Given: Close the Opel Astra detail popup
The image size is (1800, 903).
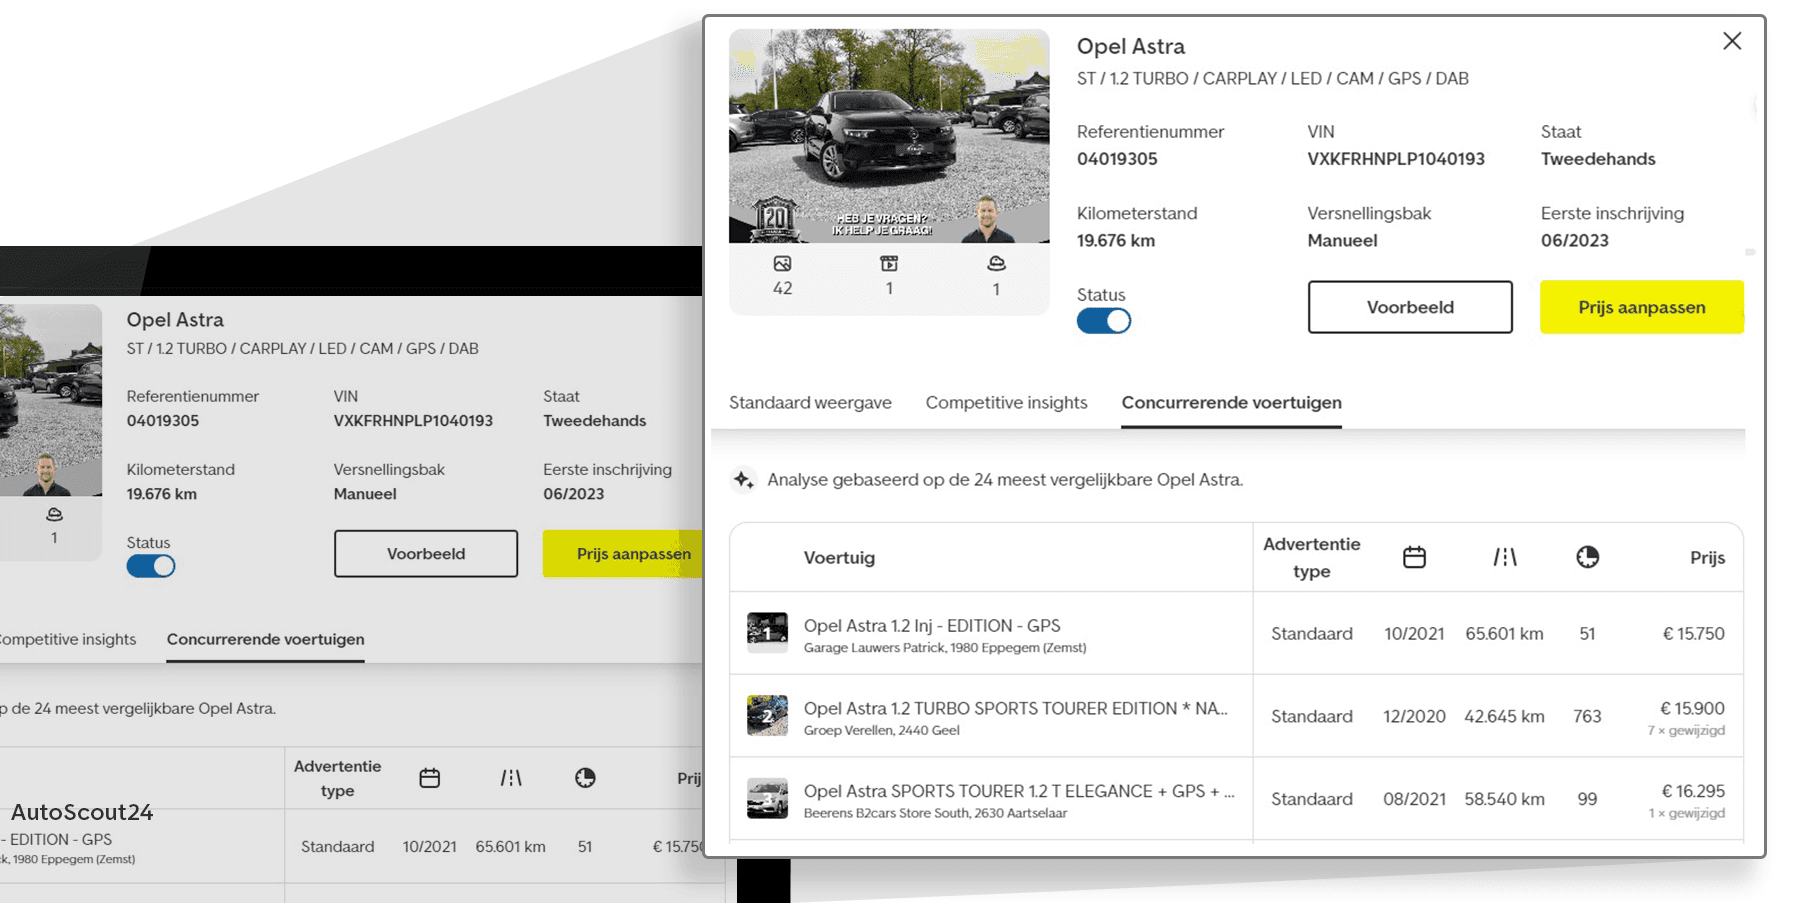Looking at the screenshot, I should [x=1732, y=41].
